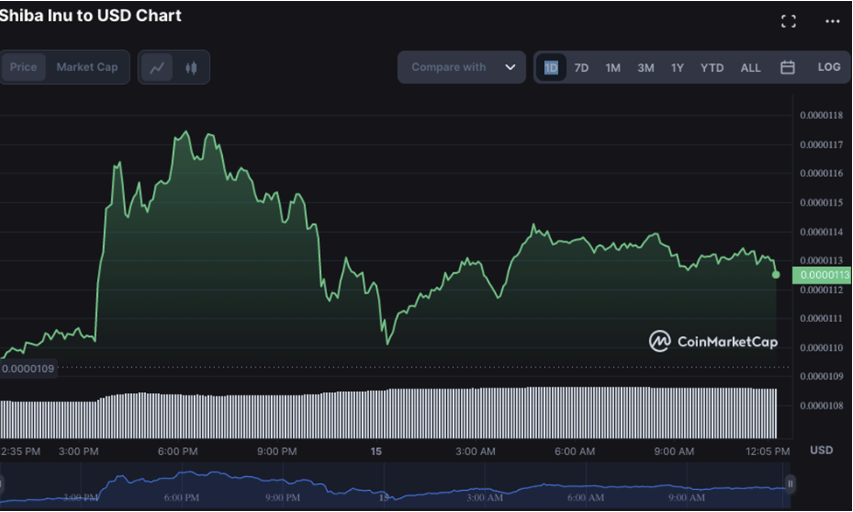The width and height of the screenshot is (853, 512).
Task: Switch to candlestick chart icon
Action: [191, 67]
